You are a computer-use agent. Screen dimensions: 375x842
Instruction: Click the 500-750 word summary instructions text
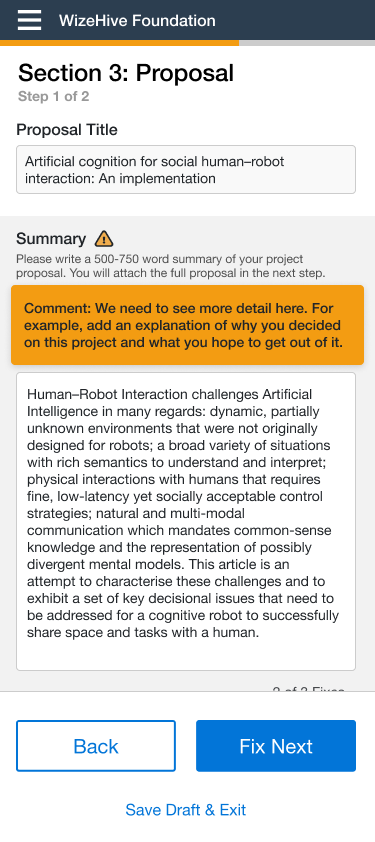click(x=170, y=266)
